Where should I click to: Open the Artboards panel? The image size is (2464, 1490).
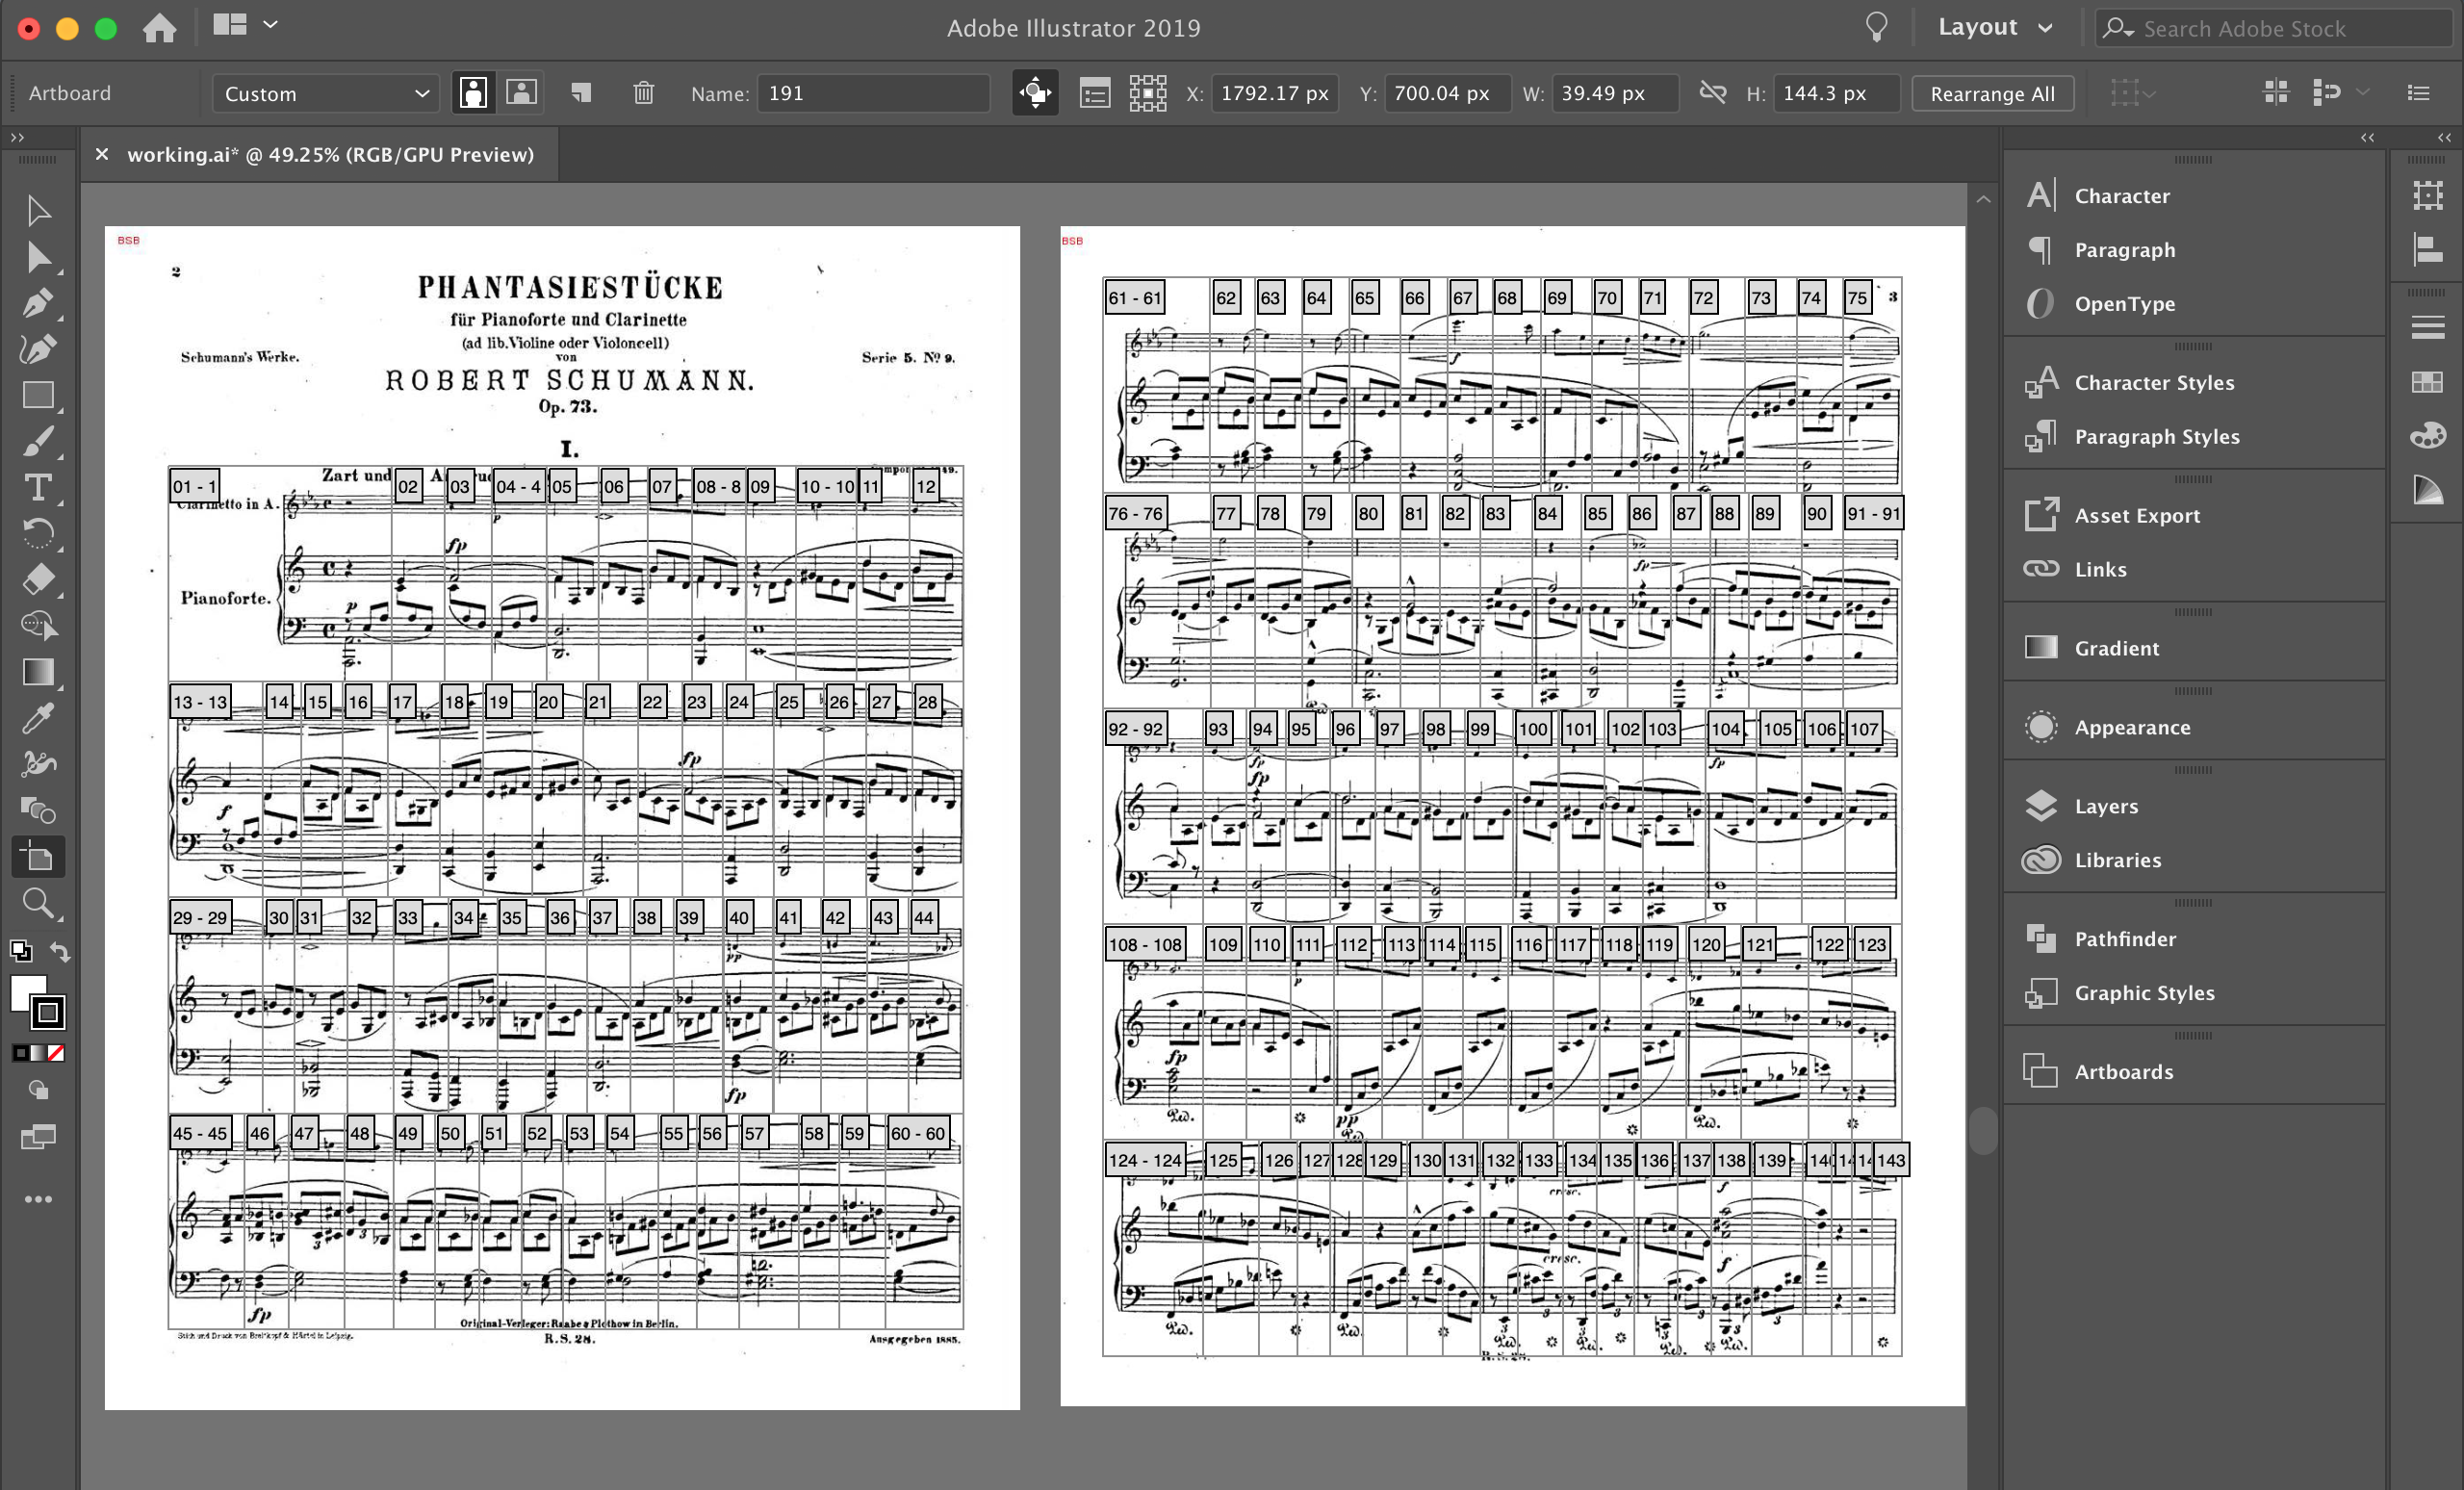coord(2123,1072)
